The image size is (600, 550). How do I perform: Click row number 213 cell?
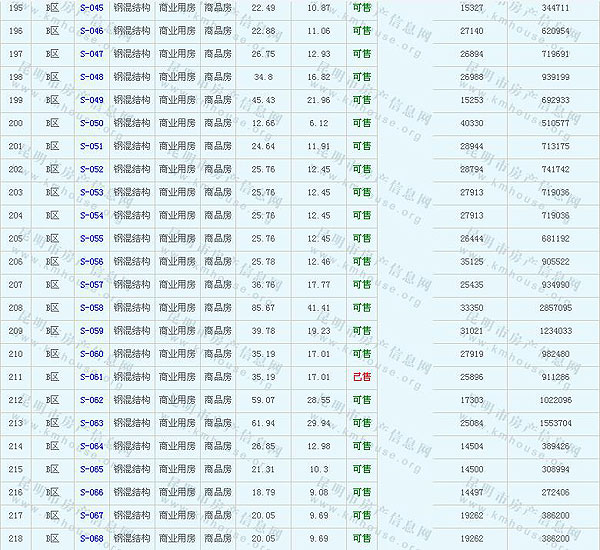(x=15, y=423)
